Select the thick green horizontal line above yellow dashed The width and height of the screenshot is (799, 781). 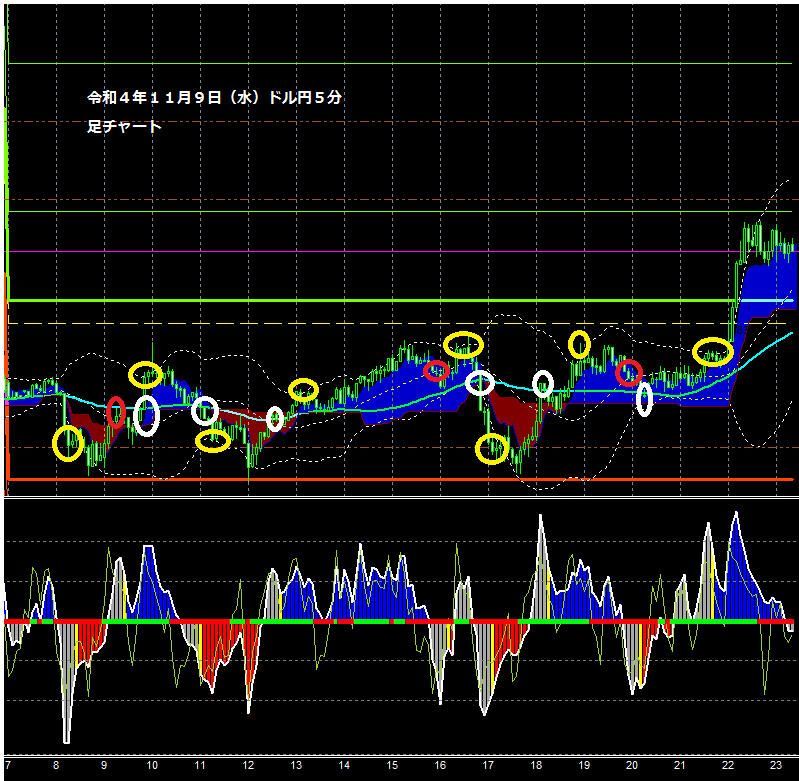[x=401, y=301]
